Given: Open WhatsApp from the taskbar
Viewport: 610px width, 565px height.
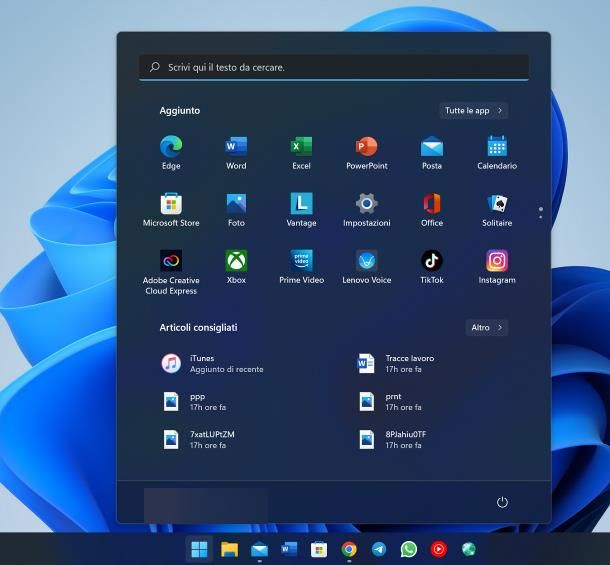Looking at the screenshot, I should tap(408, 549).
